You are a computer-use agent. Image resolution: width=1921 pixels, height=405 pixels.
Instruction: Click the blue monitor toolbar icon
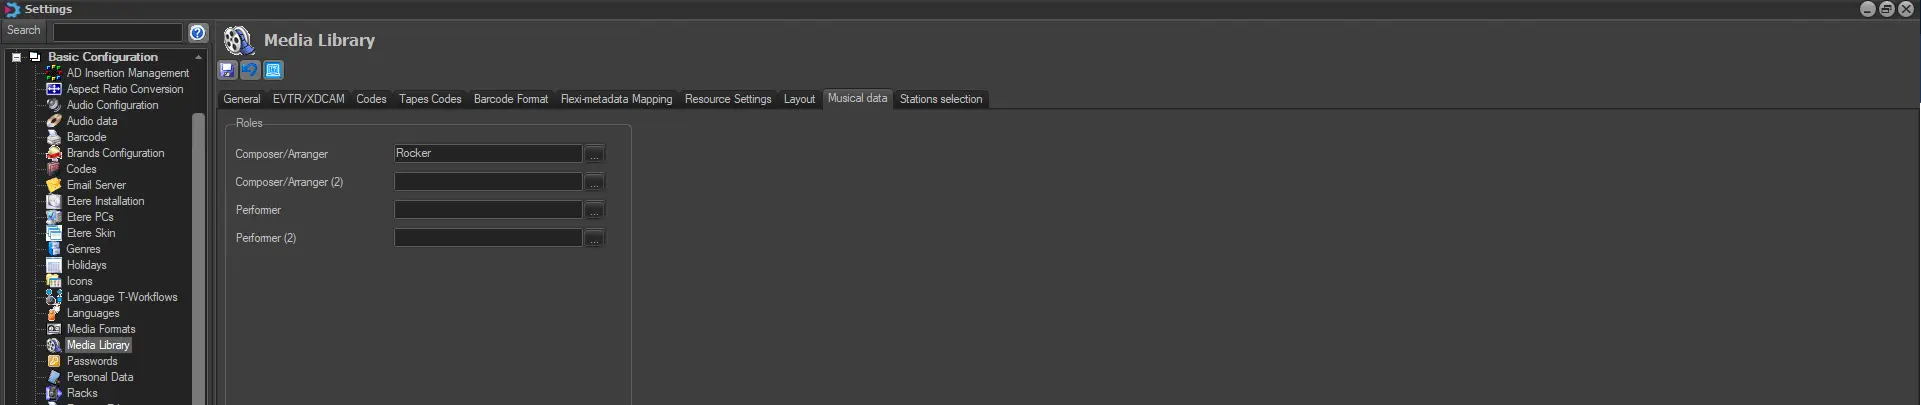click(273, 70)
